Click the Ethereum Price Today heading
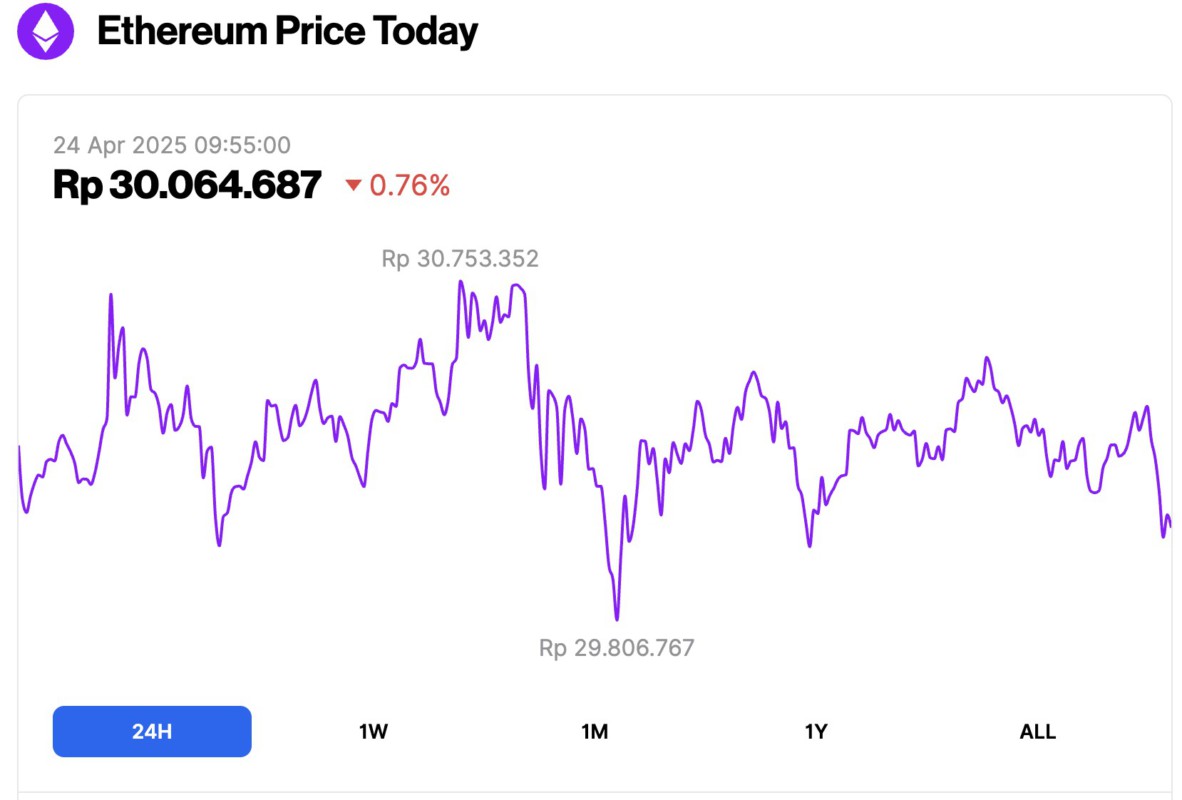This screenshot has height=800, width=1182. 287,31
